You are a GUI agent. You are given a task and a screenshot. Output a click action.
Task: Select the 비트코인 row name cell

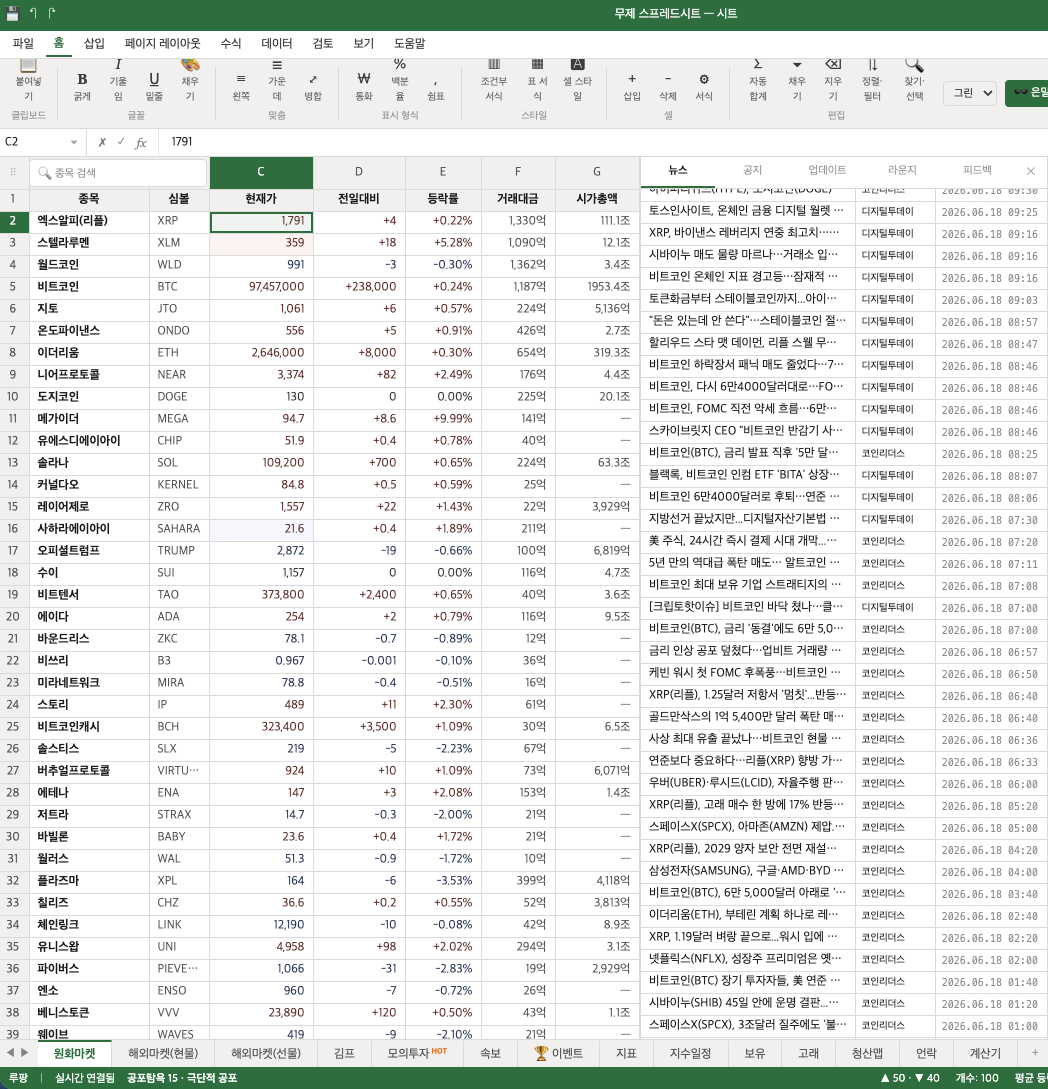(x=89, y=286)
